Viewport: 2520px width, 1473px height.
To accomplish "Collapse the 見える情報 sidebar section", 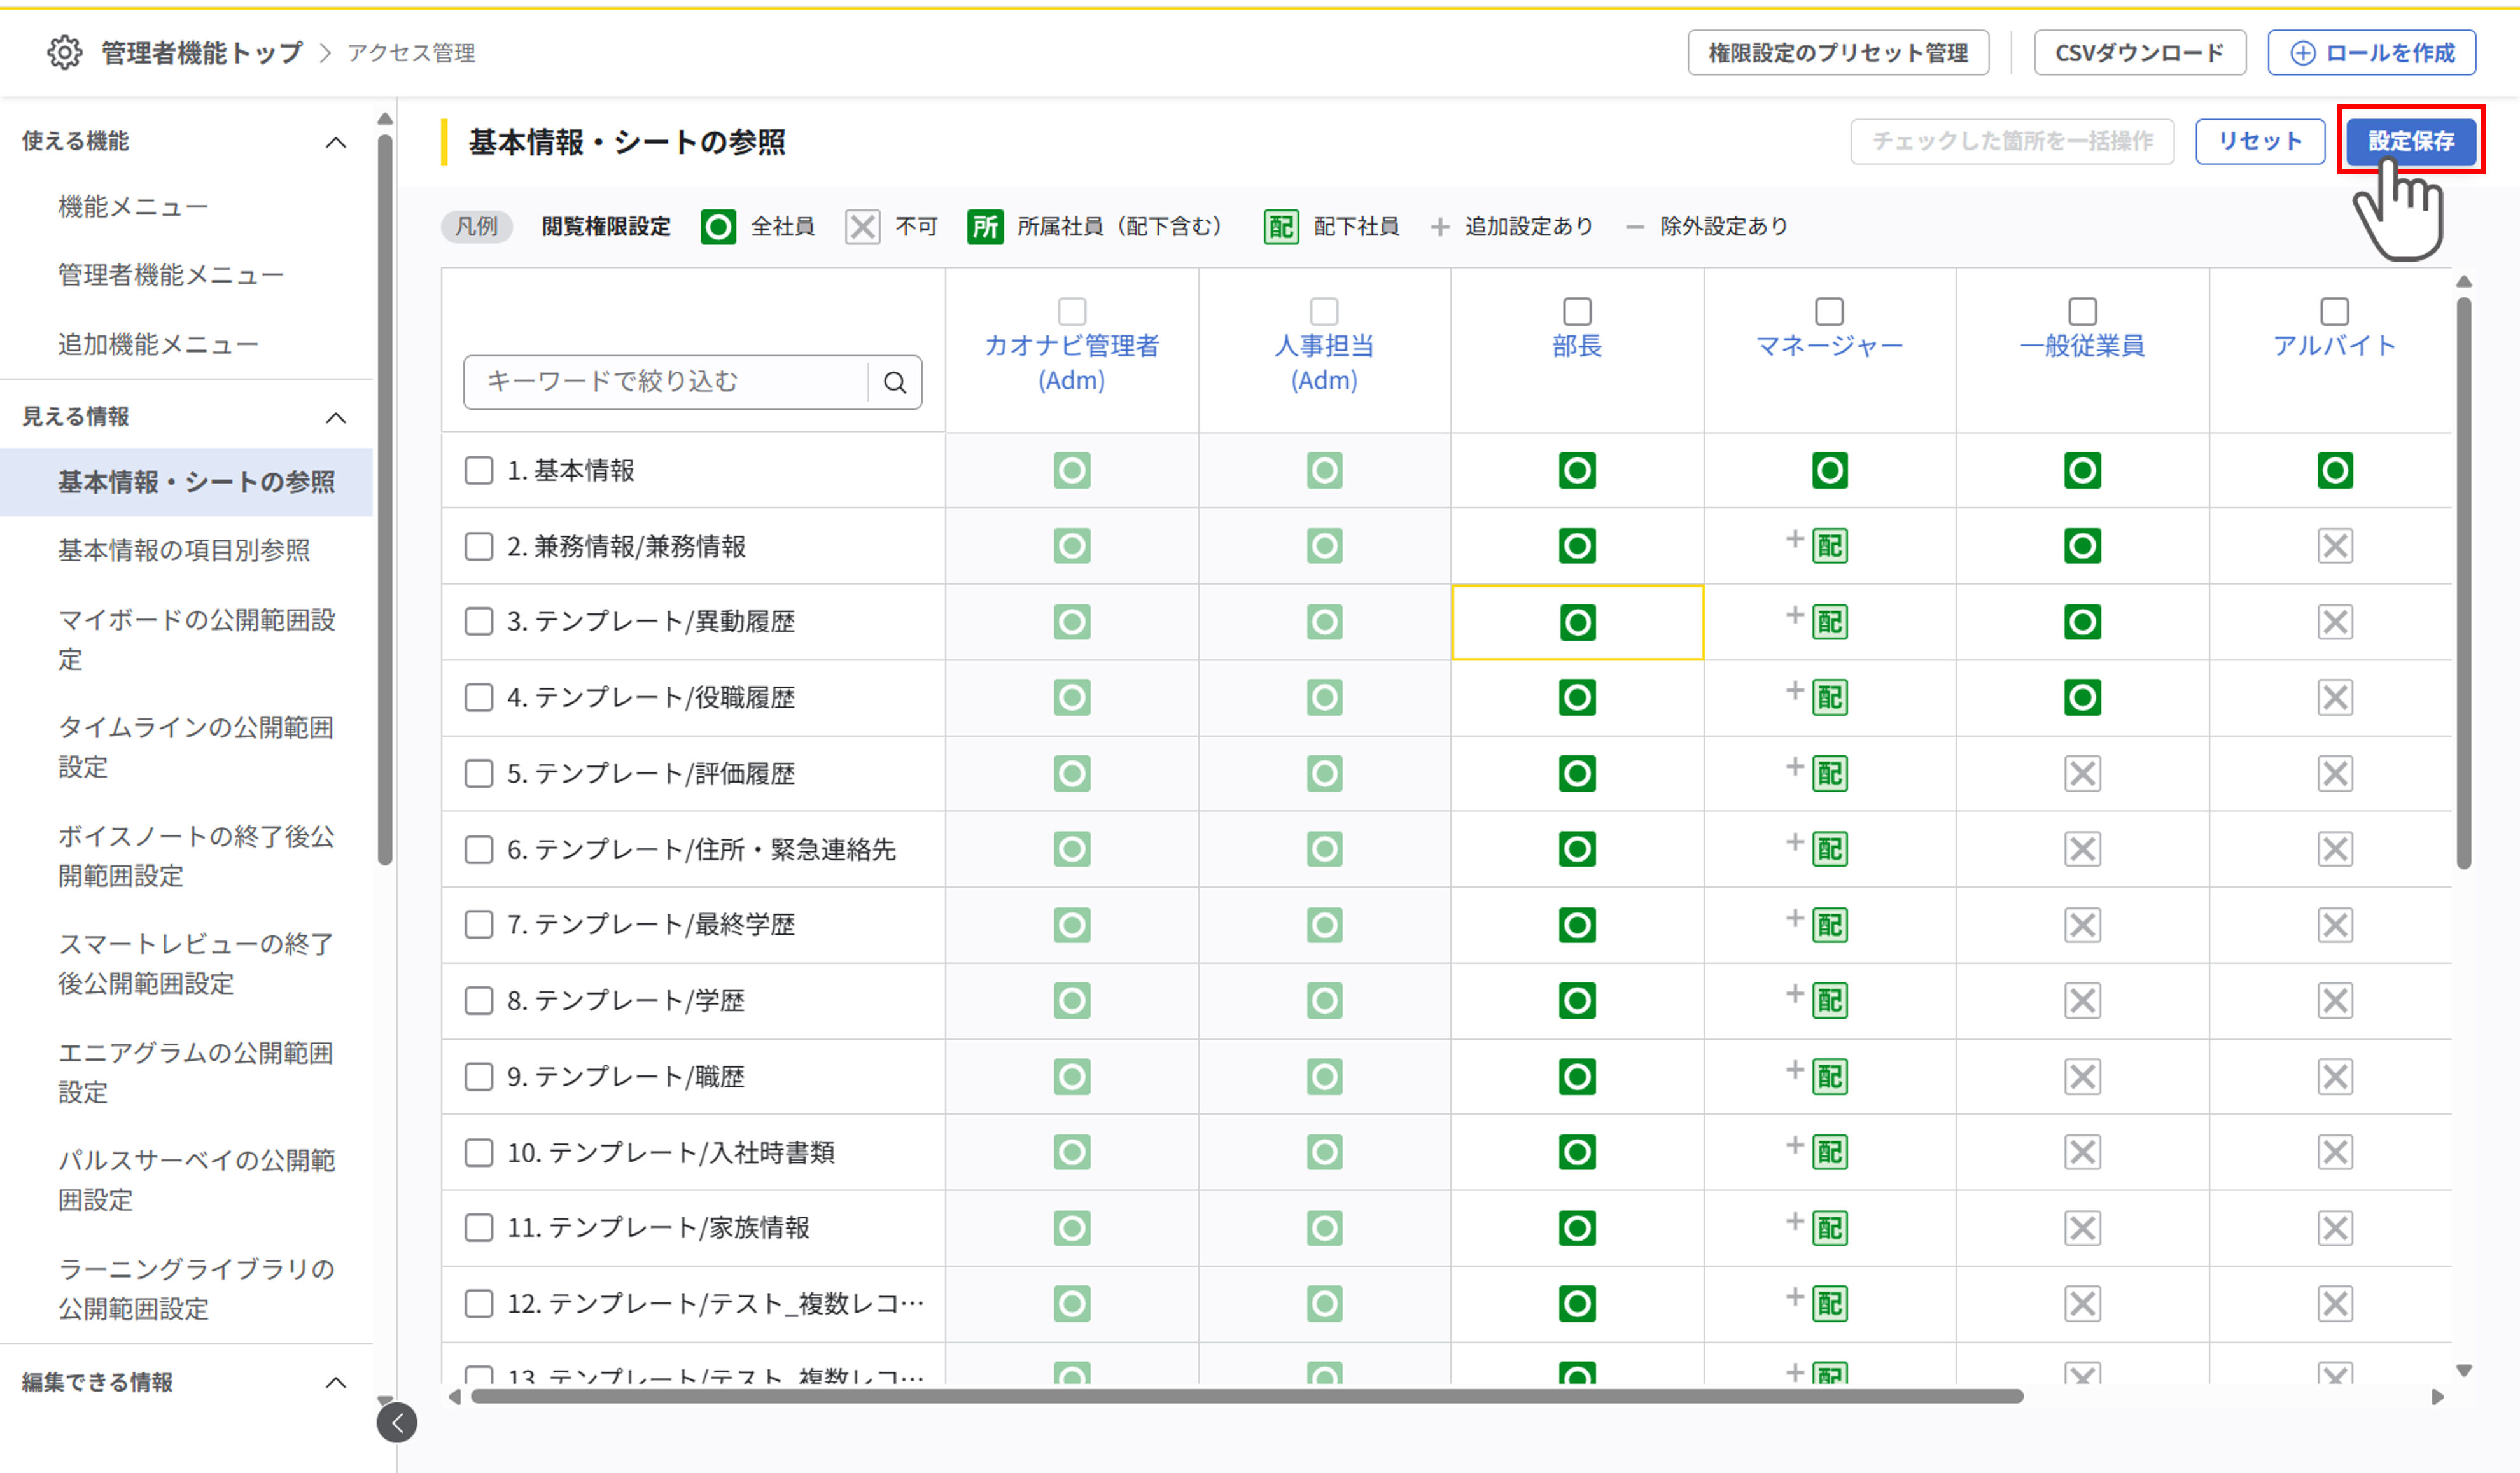I will [336, 417].
